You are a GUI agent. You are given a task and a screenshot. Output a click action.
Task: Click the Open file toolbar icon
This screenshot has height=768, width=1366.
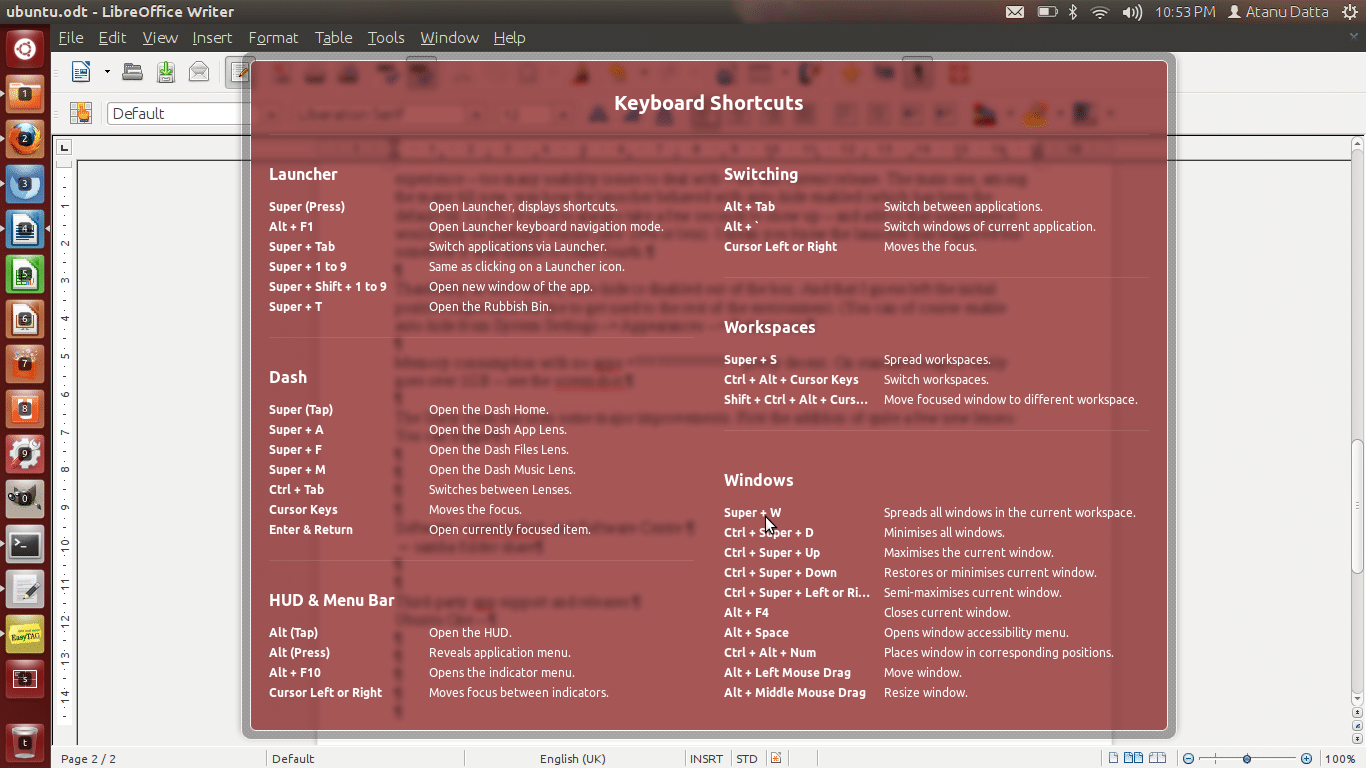click(x=132, y=72)
